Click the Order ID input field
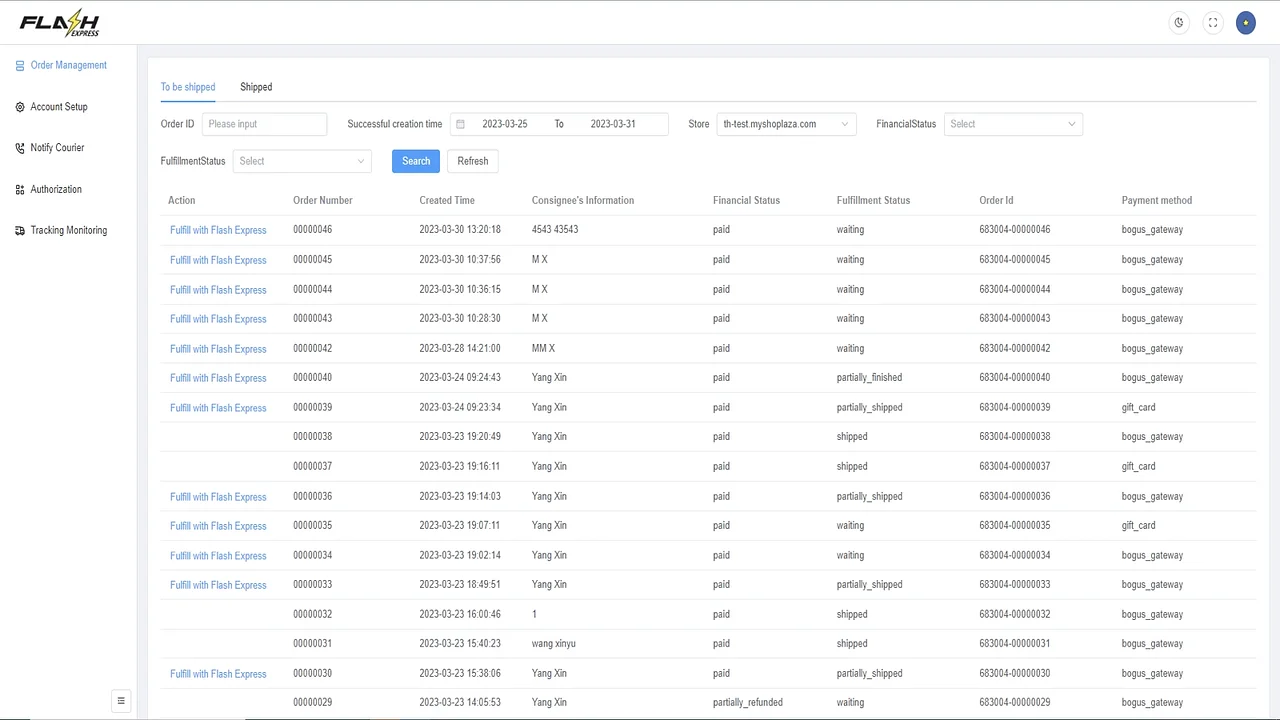The image size is (1280, 720). [264, 123]
